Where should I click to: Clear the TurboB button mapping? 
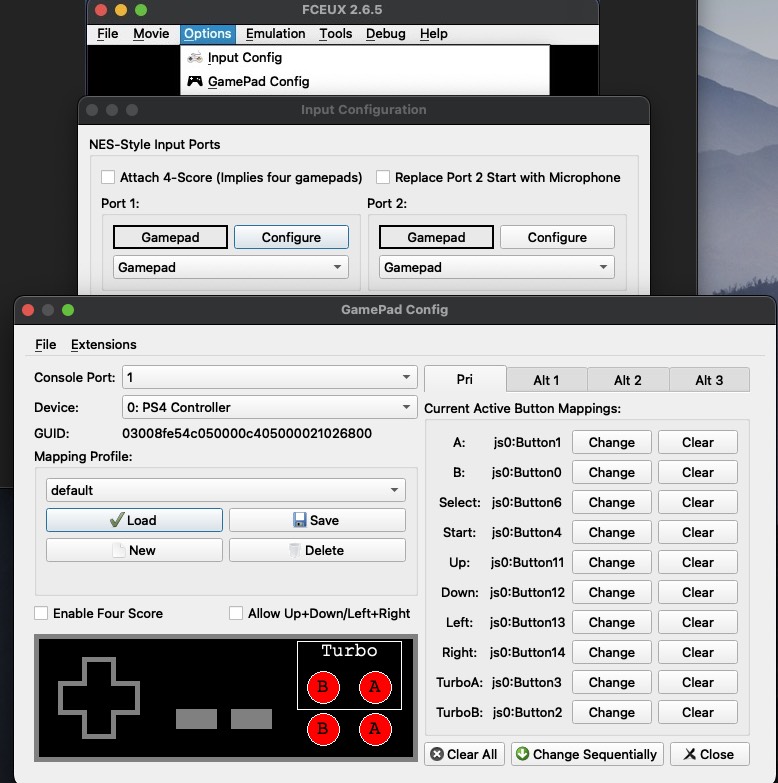coord(698,712)
